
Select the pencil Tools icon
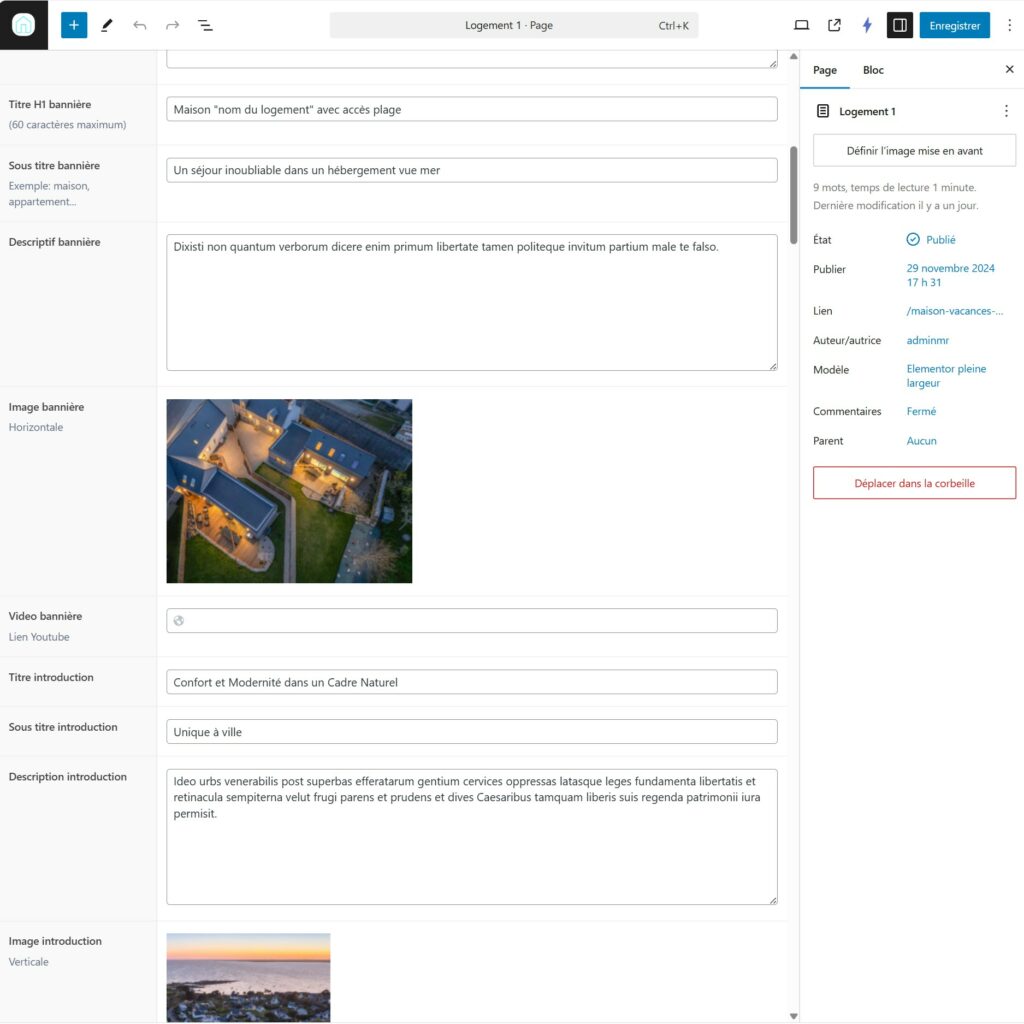pyautogui.click(x=106, y=25)
